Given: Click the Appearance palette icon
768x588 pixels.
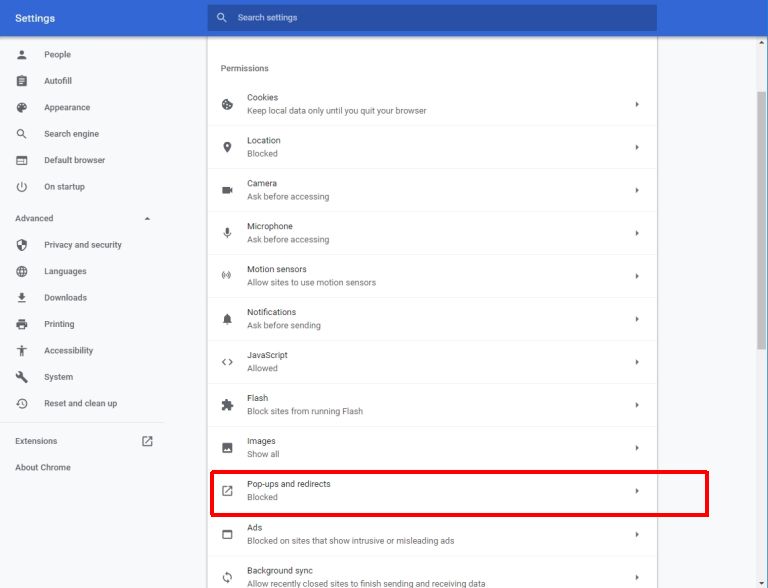Looking at the screenshot, I should [22, 107].
